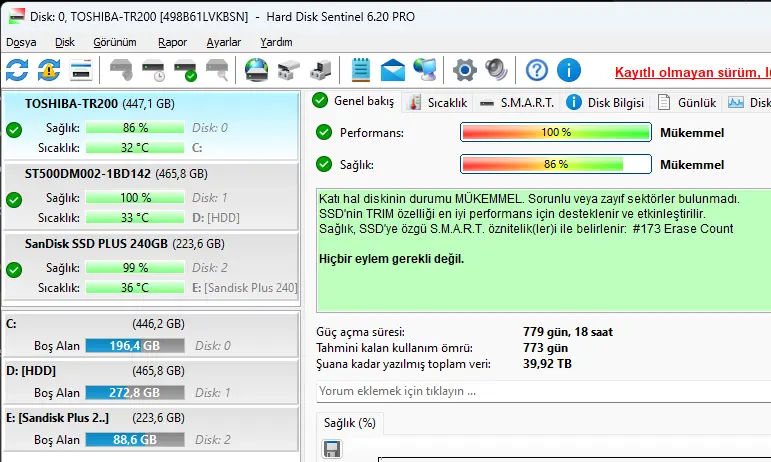This screenshot has height=462, width=771.
Task: Click the Hiçbir eylem gerekli değil text
Action: (x=391, y=259)
